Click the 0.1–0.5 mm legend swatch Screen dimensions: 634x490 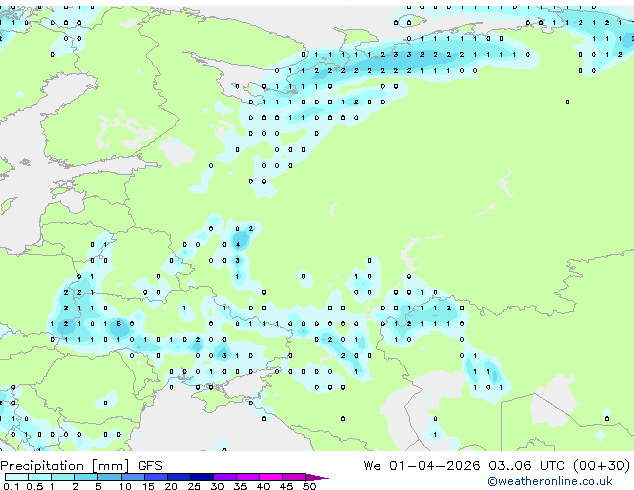pos(17,477)
